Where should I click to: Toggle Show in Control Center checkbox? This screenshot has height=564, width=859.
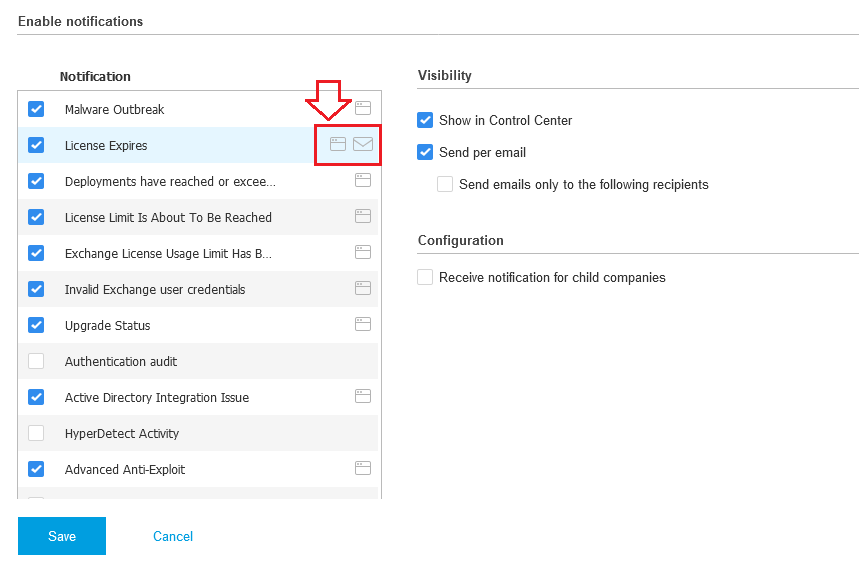click(425, 120)
